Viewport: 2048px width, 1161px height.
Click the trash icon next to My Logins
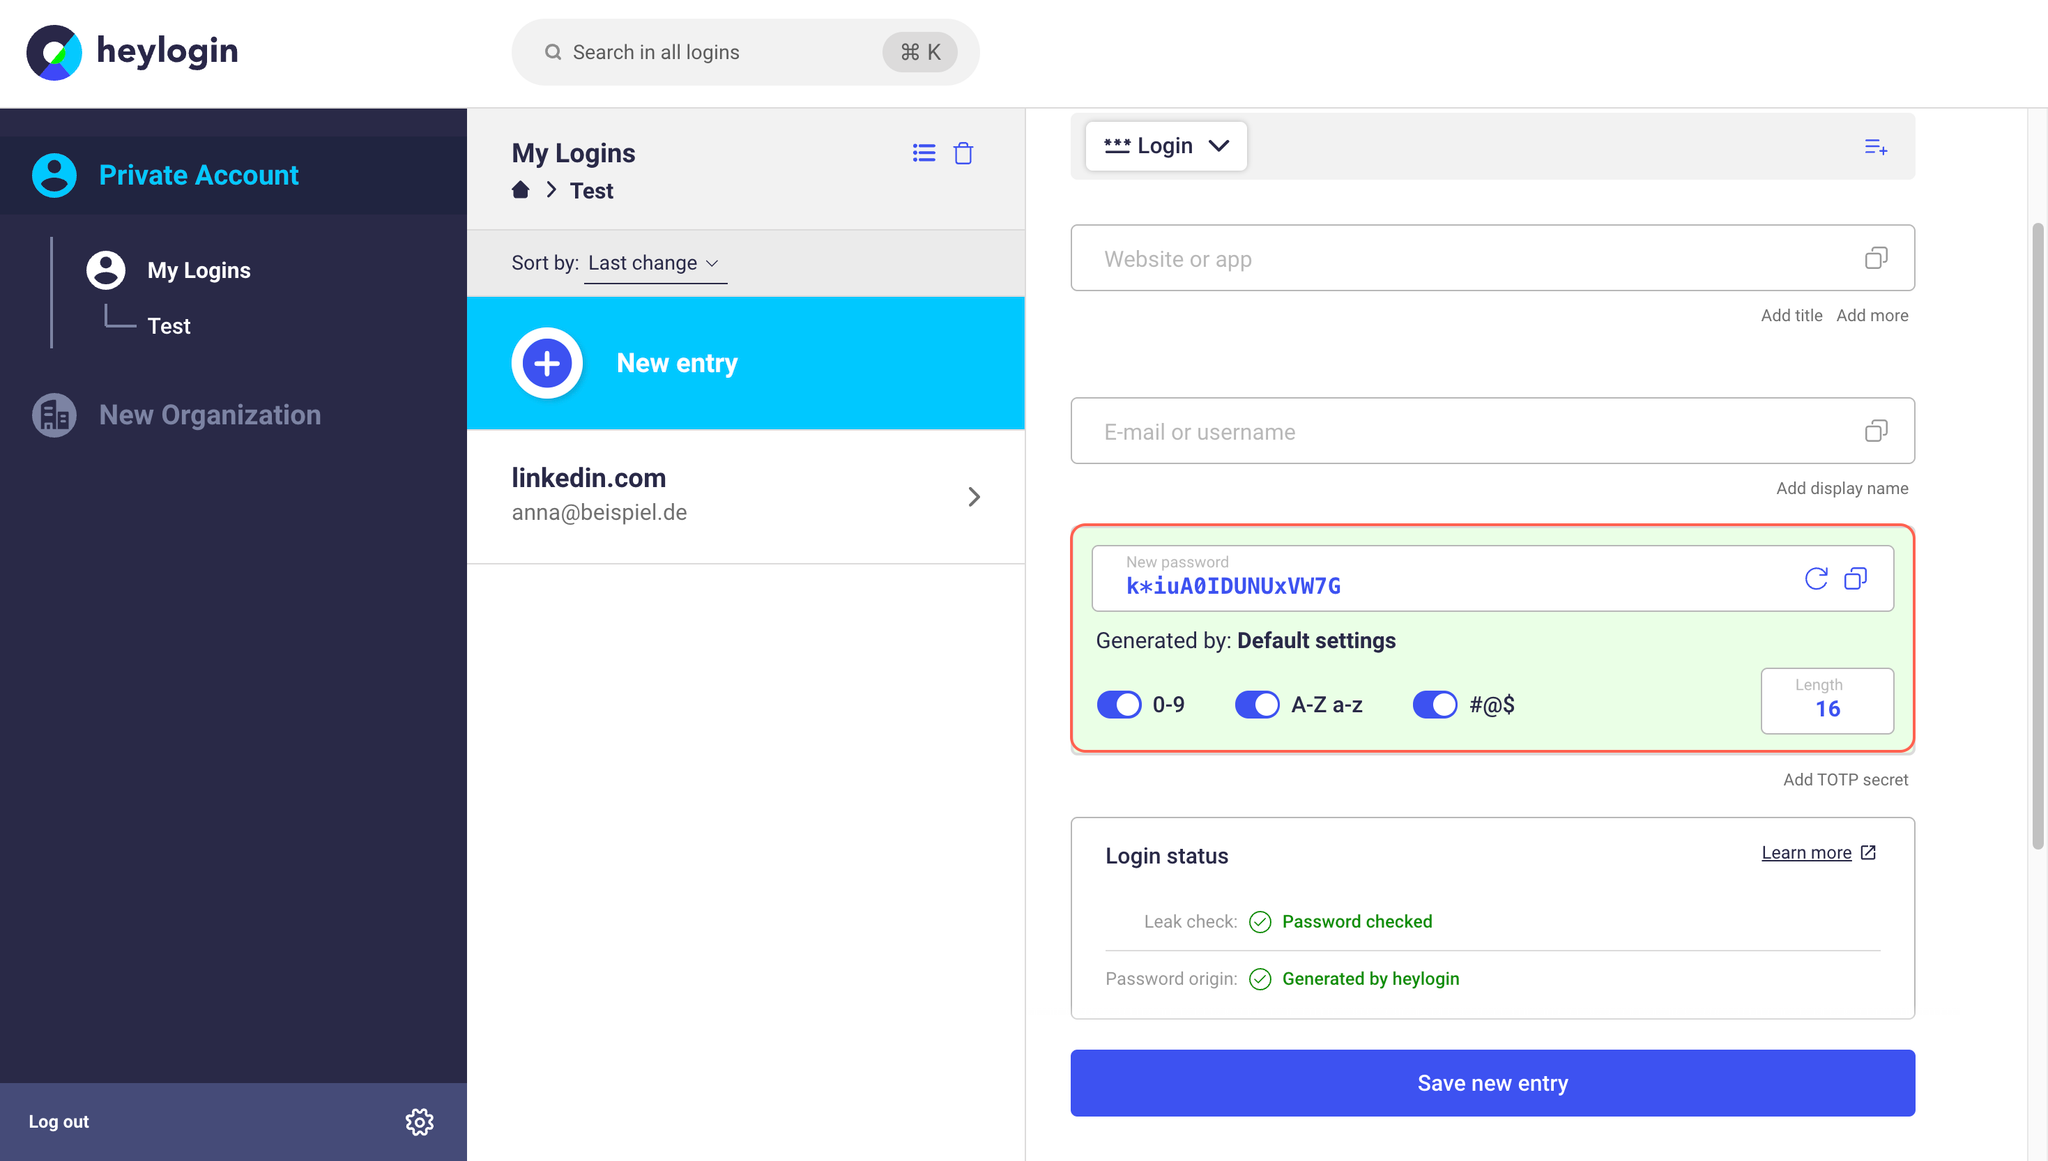pyautogui.click(x=963, y=153)
